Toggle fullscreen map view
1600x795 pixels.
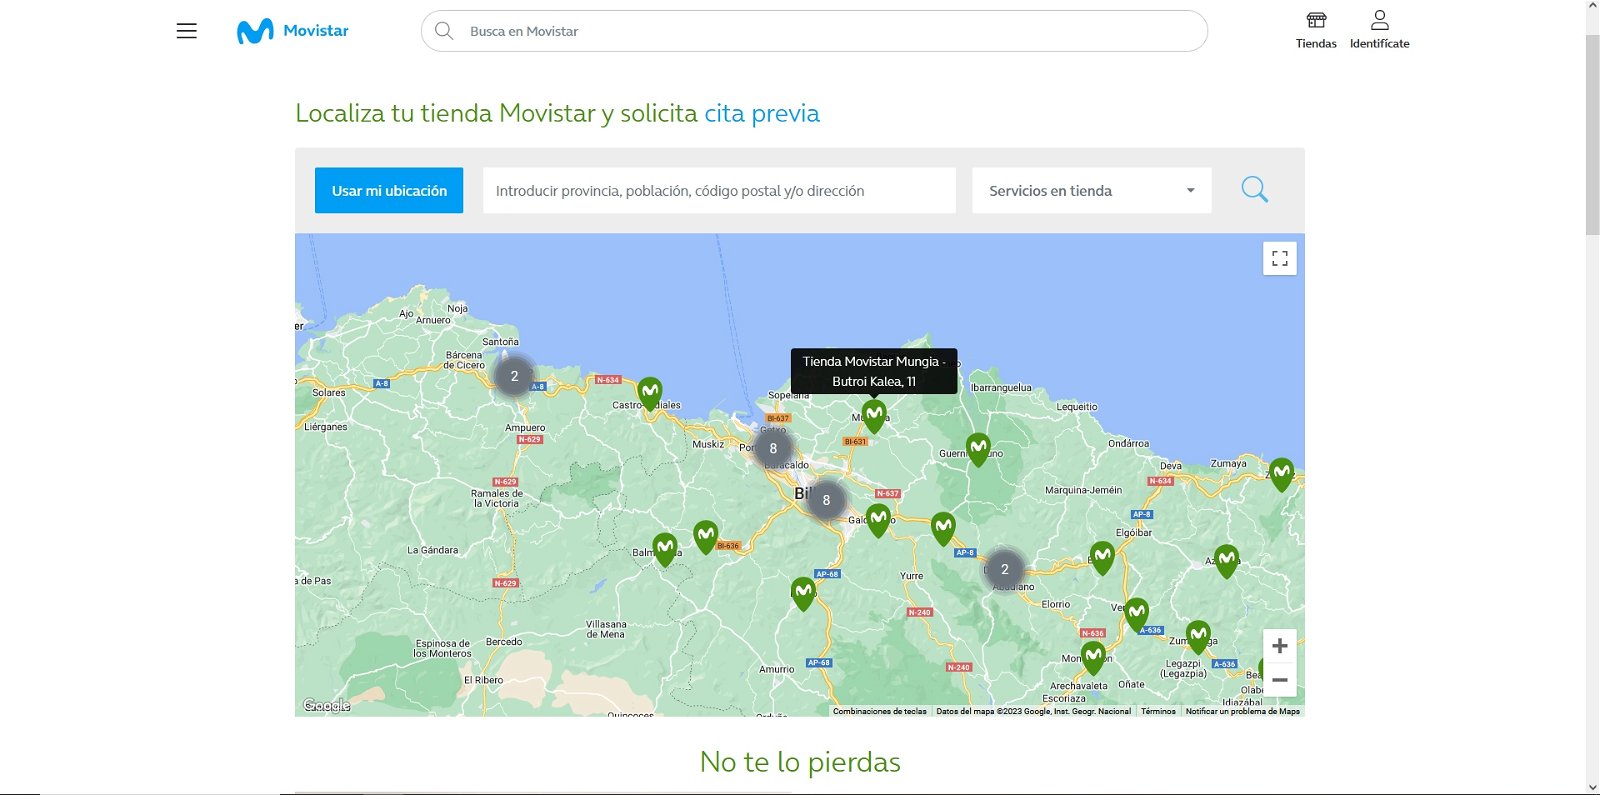click(1279, 259)
